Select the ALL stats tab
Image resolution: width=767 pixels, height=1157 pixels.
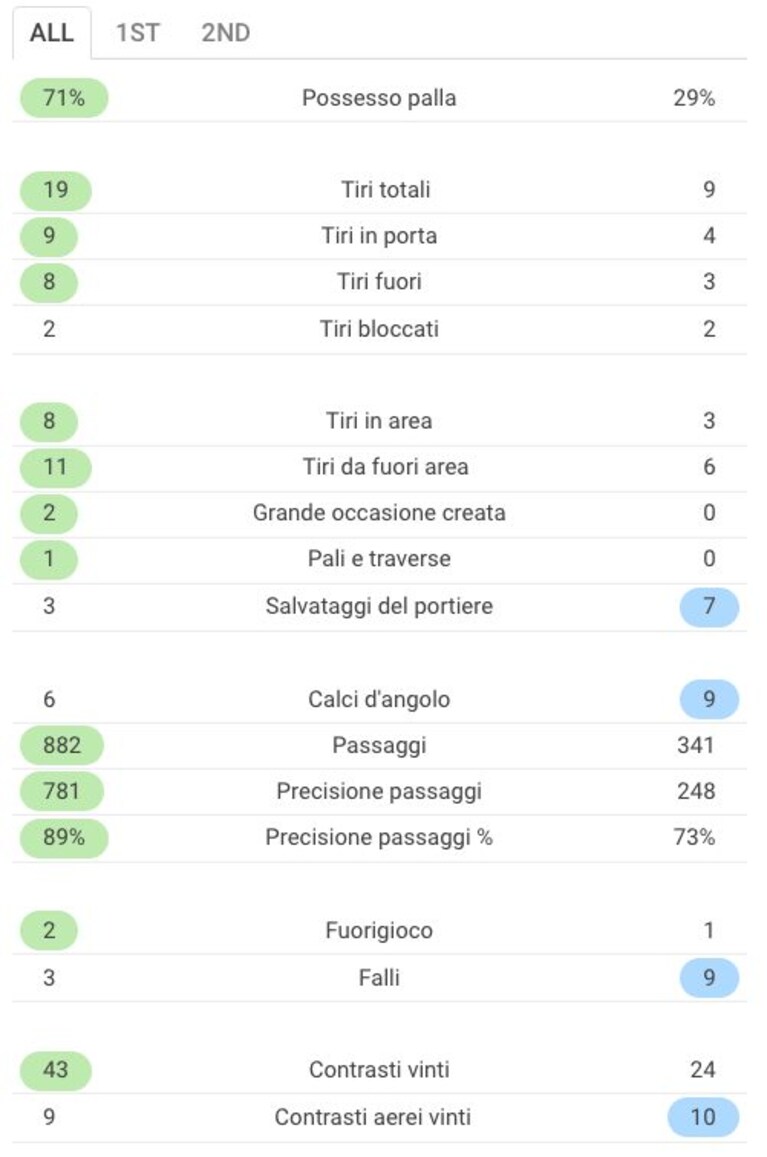point(52,32)
